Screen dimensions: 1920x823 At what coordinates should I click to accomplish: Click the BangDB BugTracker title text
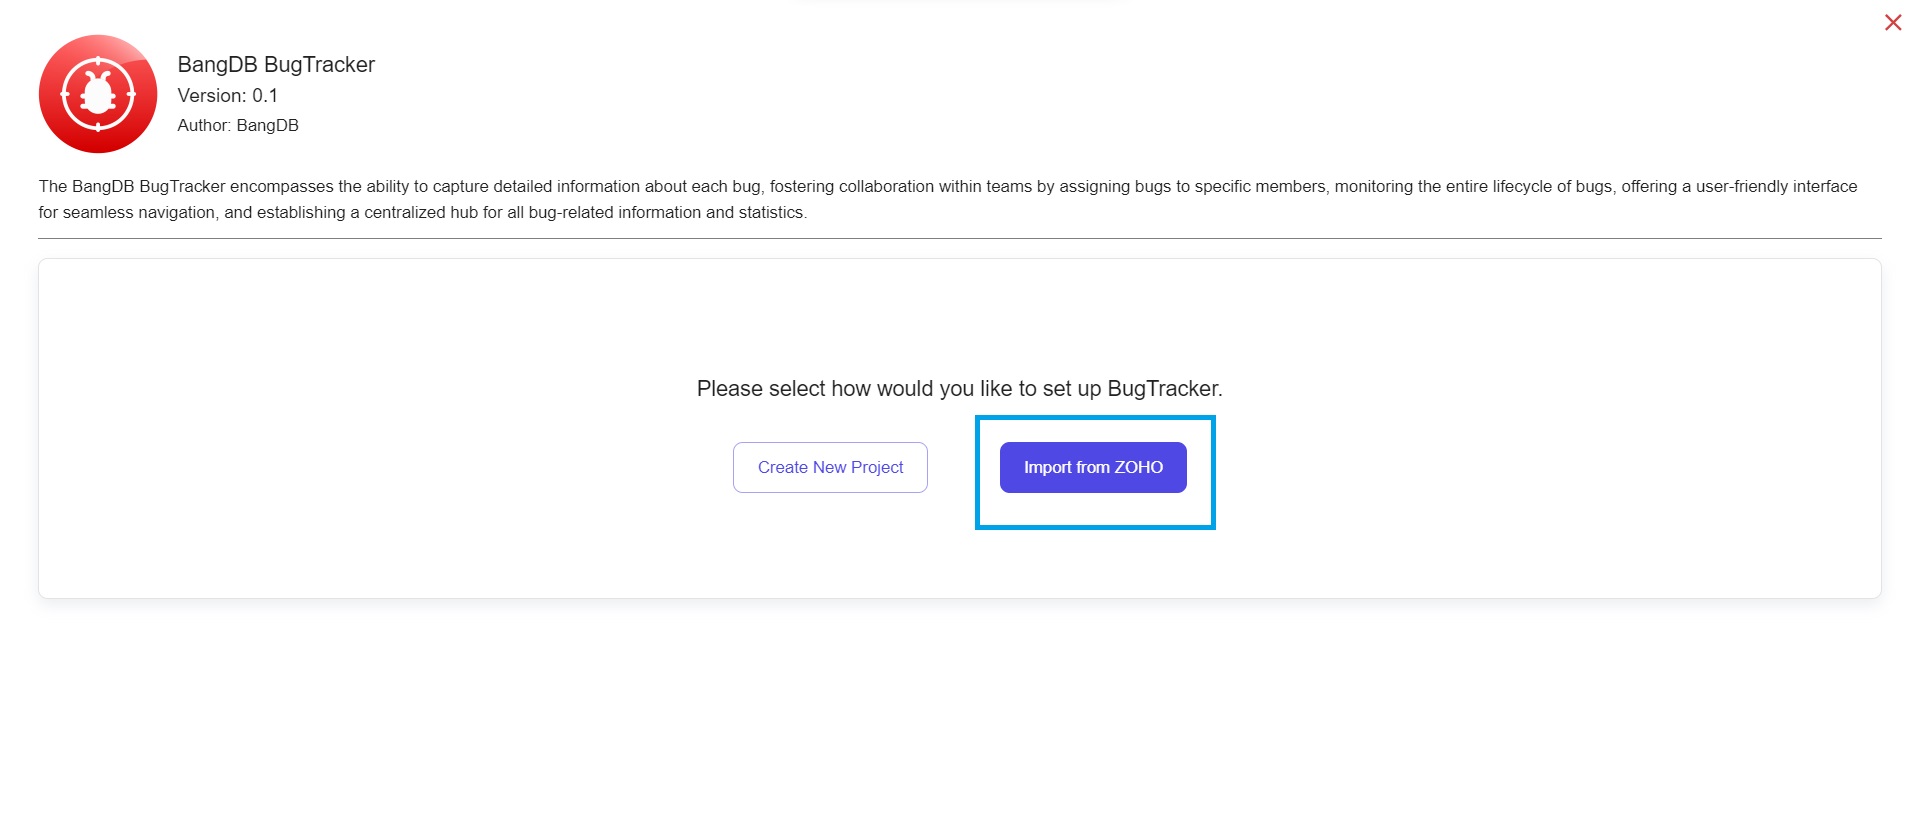(x=276, y=64)
